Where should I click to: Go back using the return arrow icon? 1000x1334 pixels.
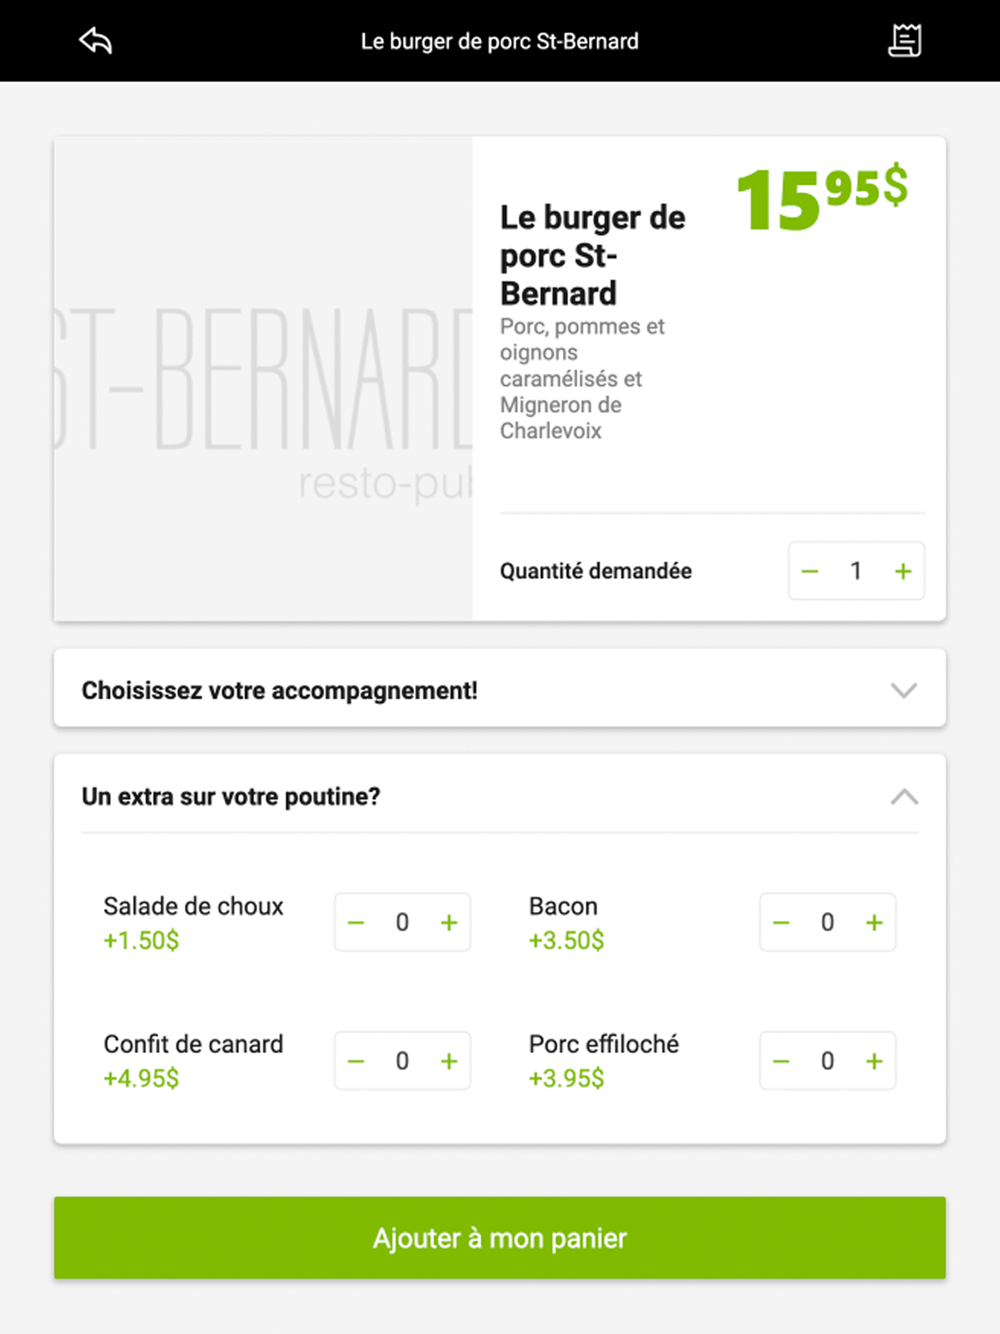coord(96,41)
